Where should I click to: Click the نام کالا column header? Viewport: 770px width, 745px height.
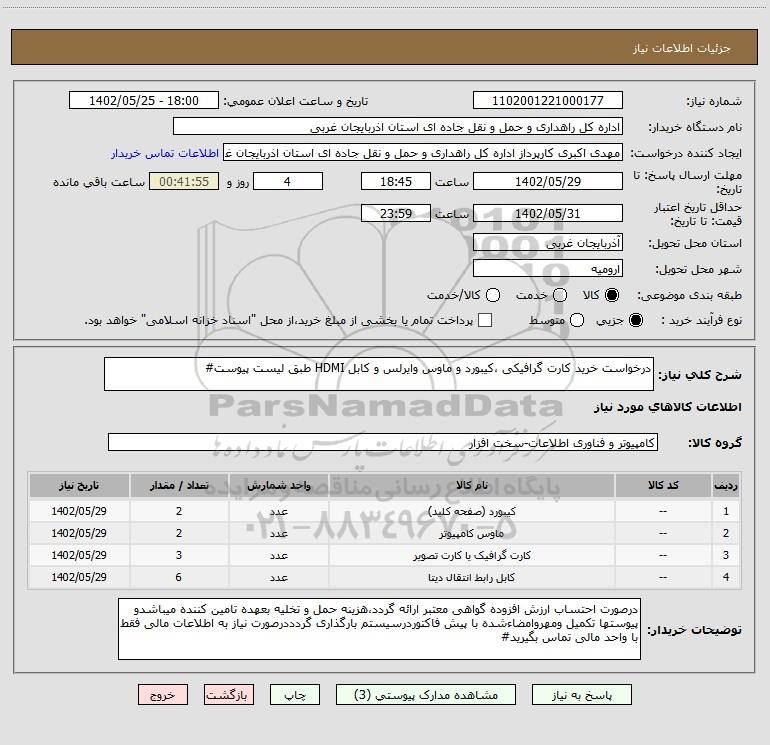(x=471, y=485)
